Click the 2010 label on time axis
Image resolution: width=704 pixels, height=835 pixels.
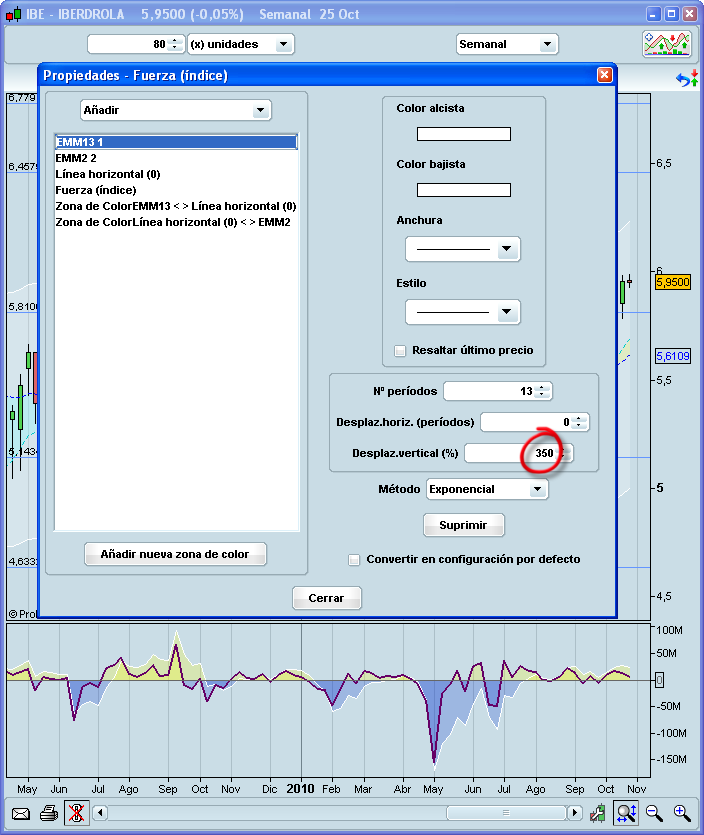[x=300, y=789]
